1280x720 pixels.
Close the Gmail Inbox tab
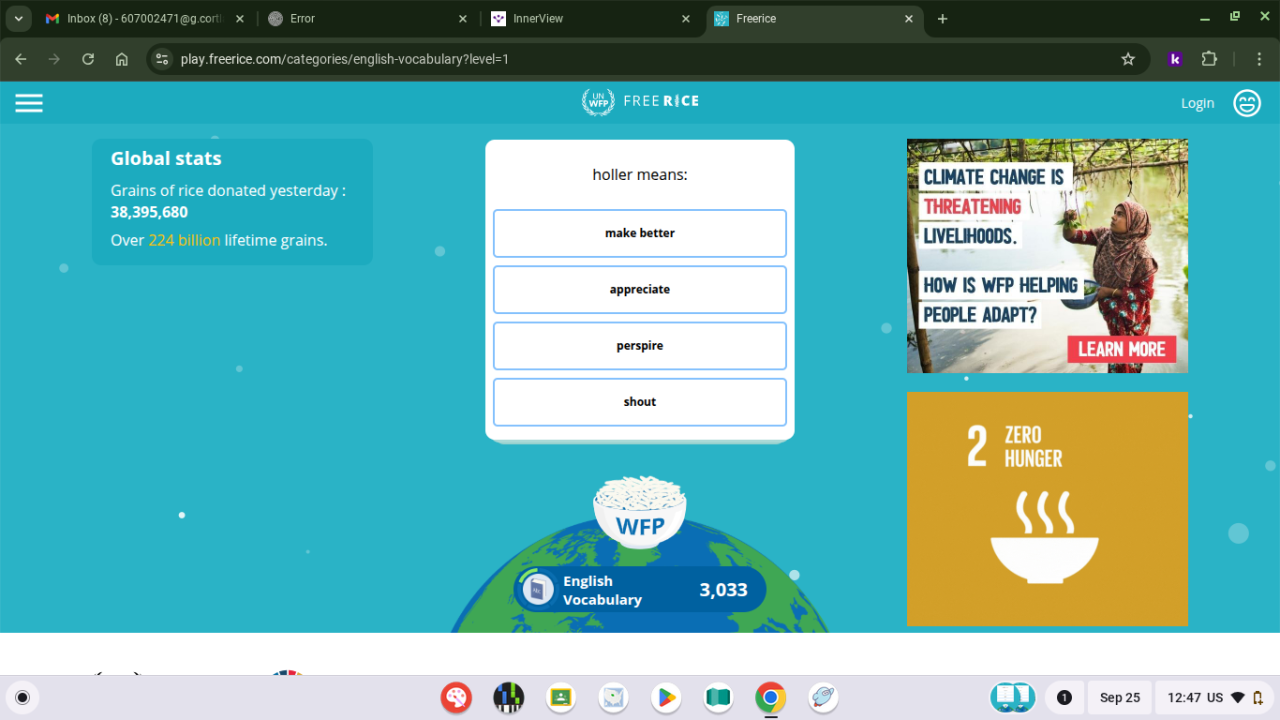tap(240, 19)
